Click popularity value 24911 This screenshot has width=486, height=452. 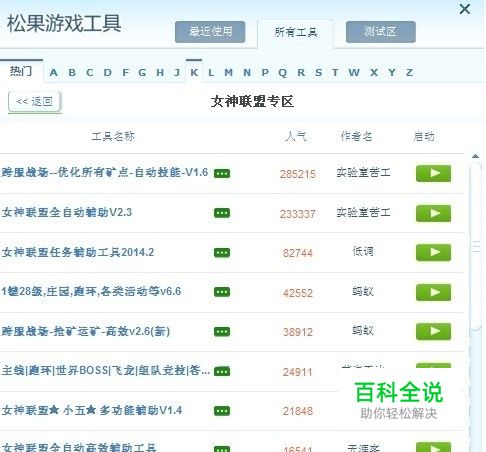point(298,372)
